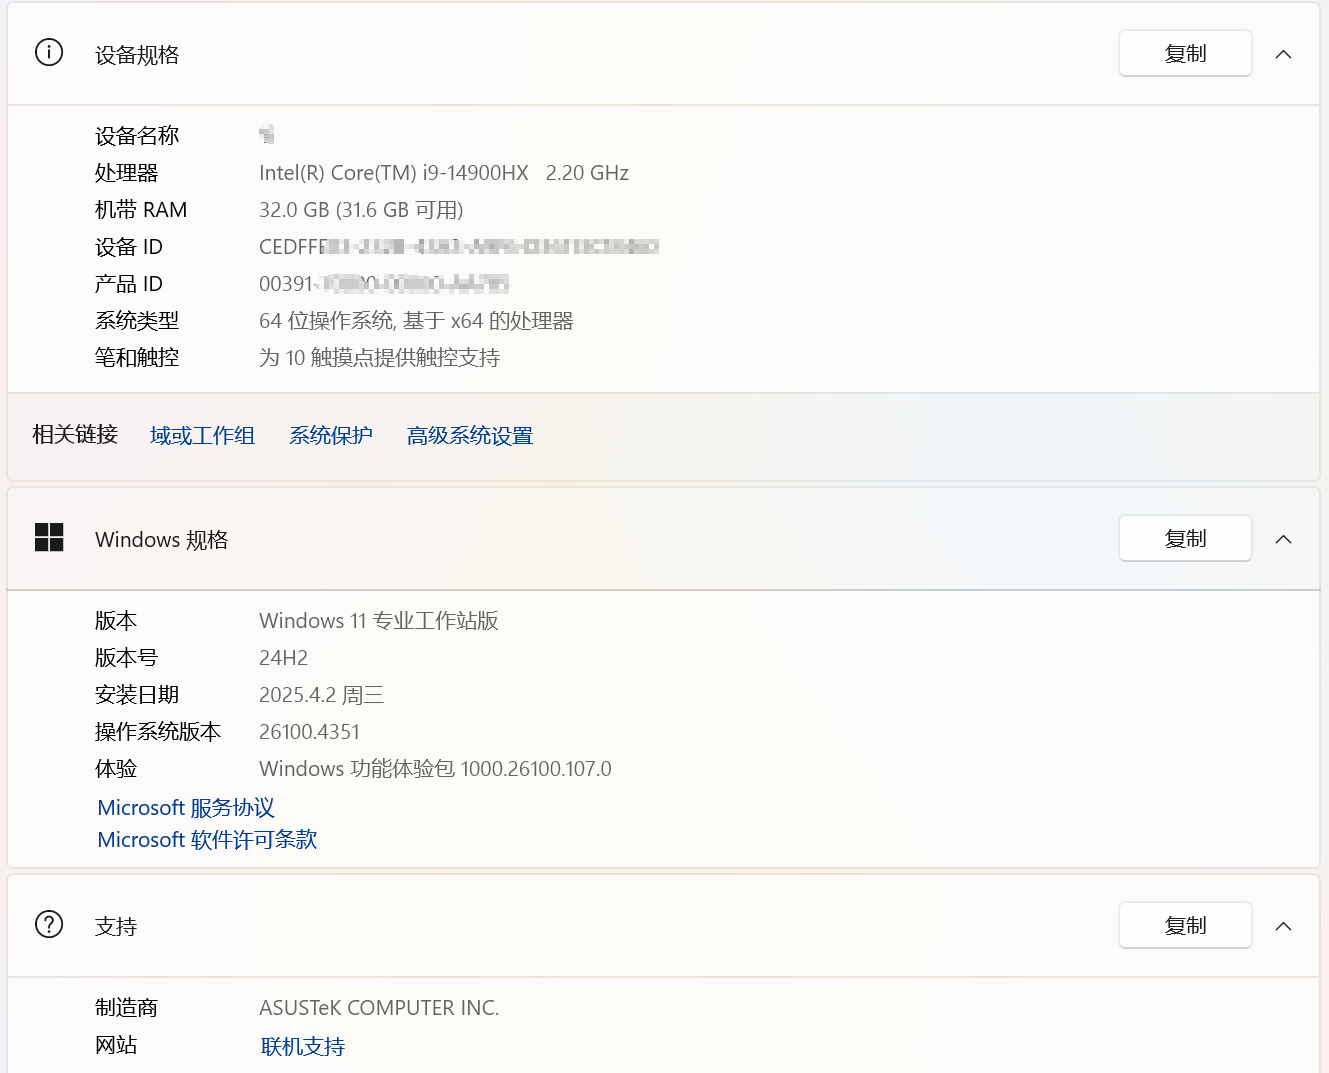Select the Windows 11 专业工作站版 edition text

379,621
